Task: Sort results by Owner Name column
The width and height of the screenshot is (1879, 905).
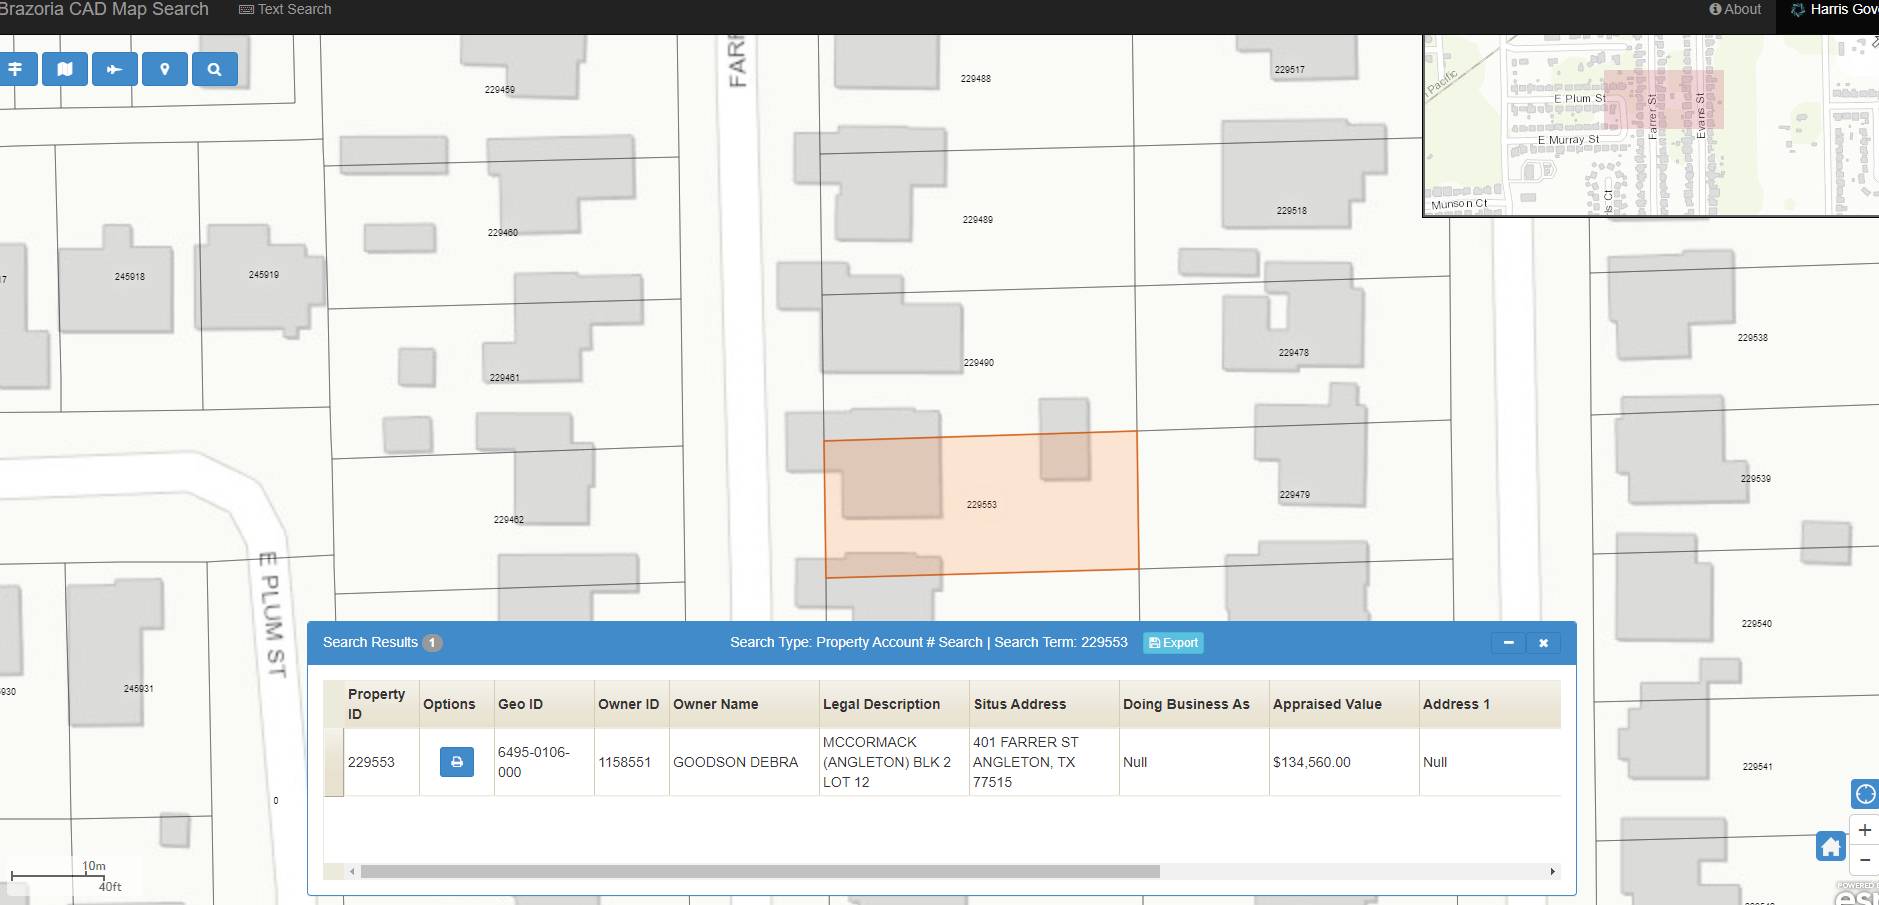Action: (x=715, y=704)
